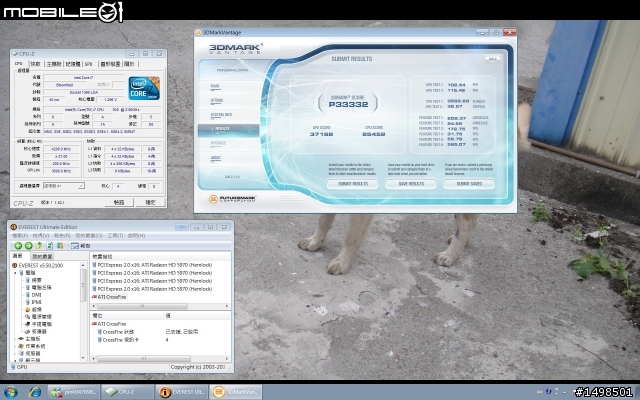Switch to EVEREST 我的最愛 favorites tab
Screen dimensions: 640x400
point(42,256)
